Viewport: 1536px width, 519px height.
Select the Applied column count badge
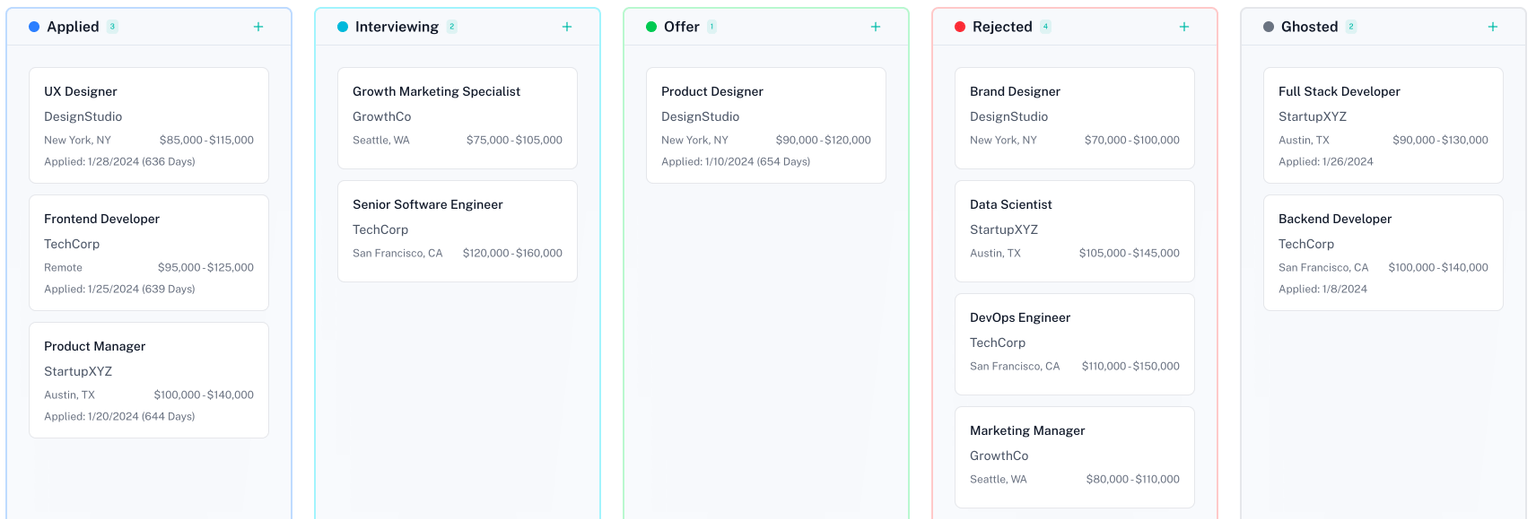coord(112,27)
